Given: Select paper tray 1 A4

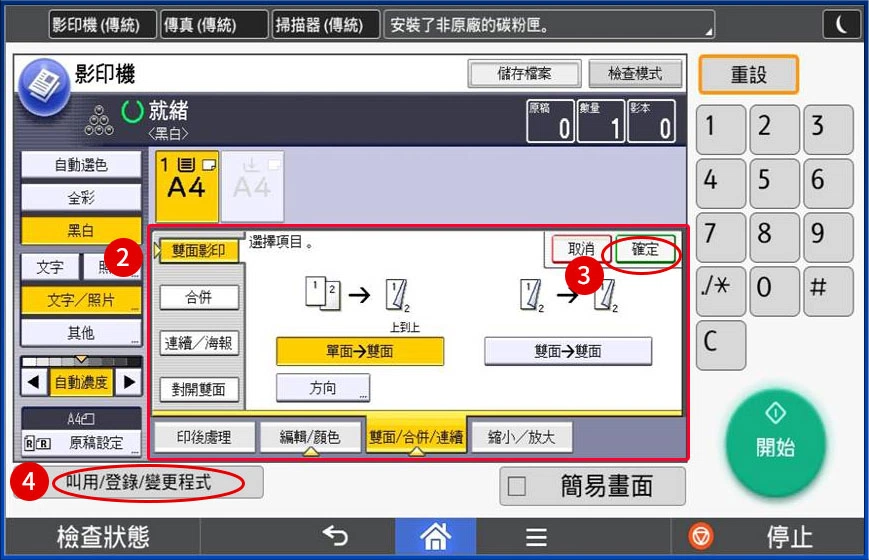Looking at the screenshot, I should (187, 186).
